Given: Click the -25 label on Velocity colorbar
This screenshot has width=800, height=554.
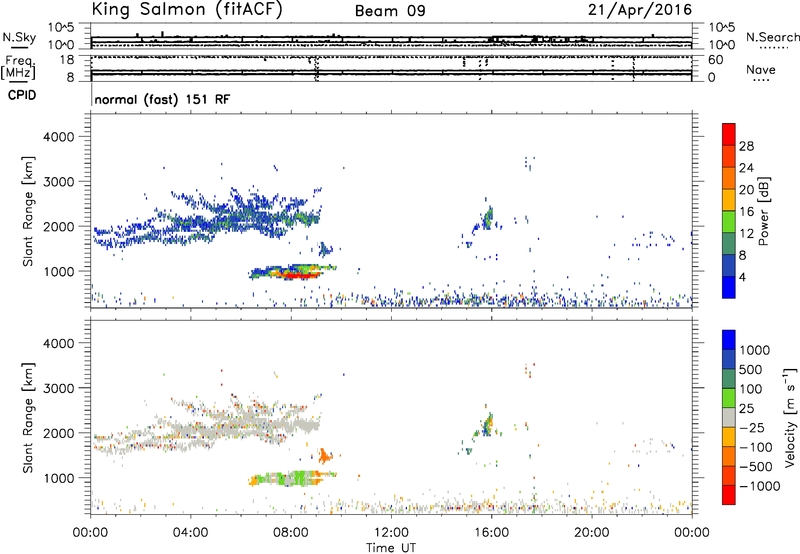Looking at the screenshot, I should (x=752, y=427).
